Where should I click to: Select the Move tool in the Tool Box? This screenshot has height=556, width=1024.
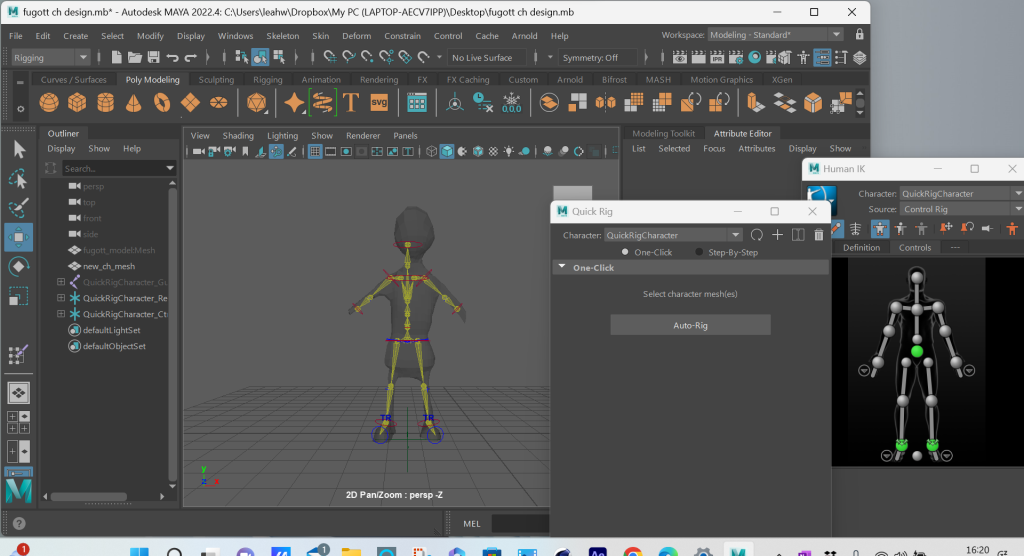coord(18,238)
